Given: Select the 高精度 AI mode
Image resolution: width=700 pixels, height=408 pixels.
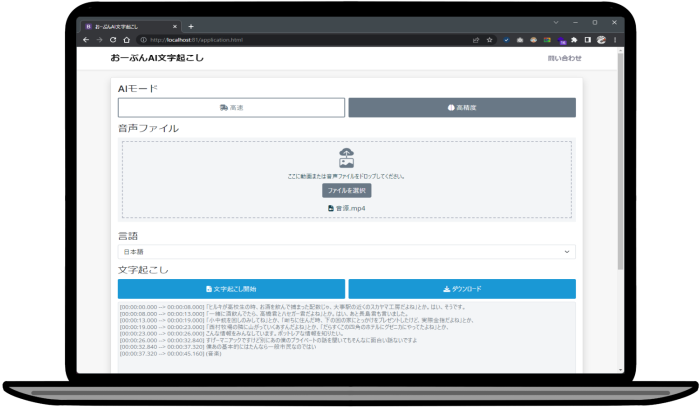Looking at the screenshot, I should tap(462, 108).
